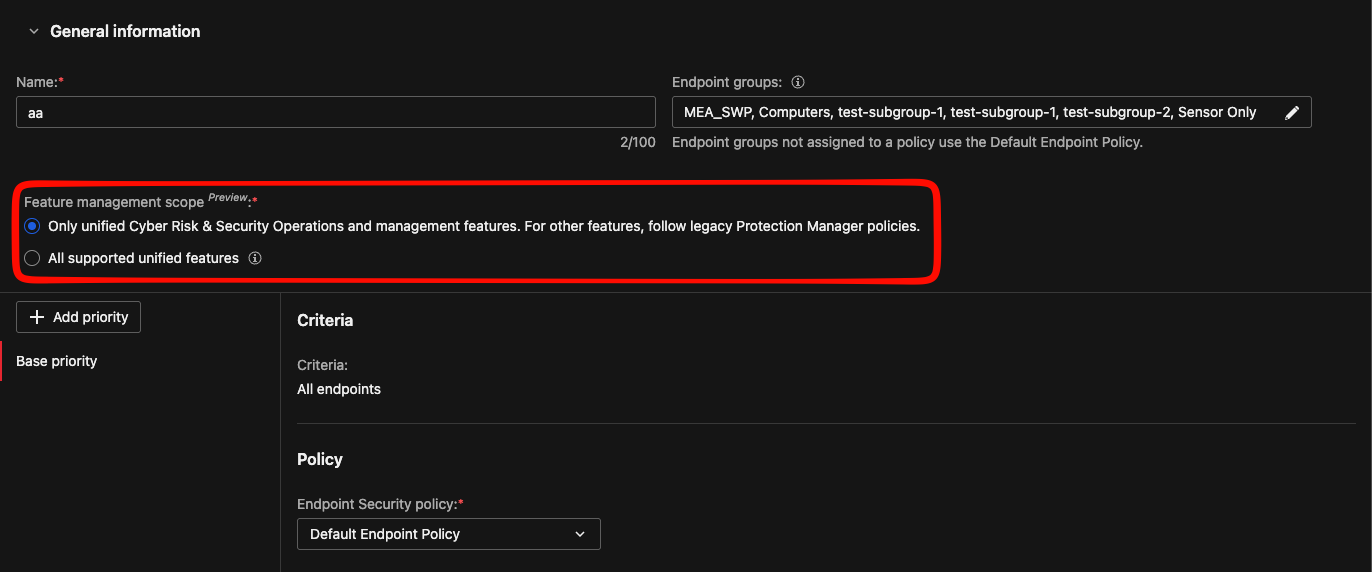Screen dimensions: 1372x572
Task: Select the Base priority tab
Action: pos(57,361)
